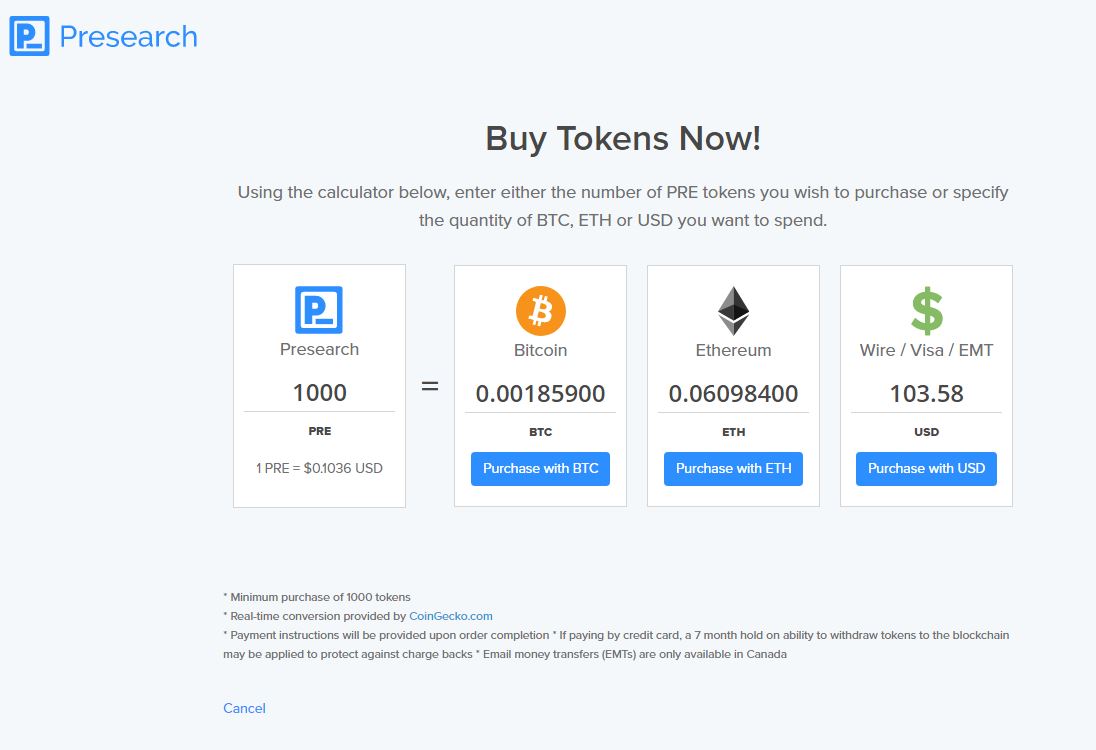
Task: Click the Presearch logo icon in header
Action: [29, 36]
